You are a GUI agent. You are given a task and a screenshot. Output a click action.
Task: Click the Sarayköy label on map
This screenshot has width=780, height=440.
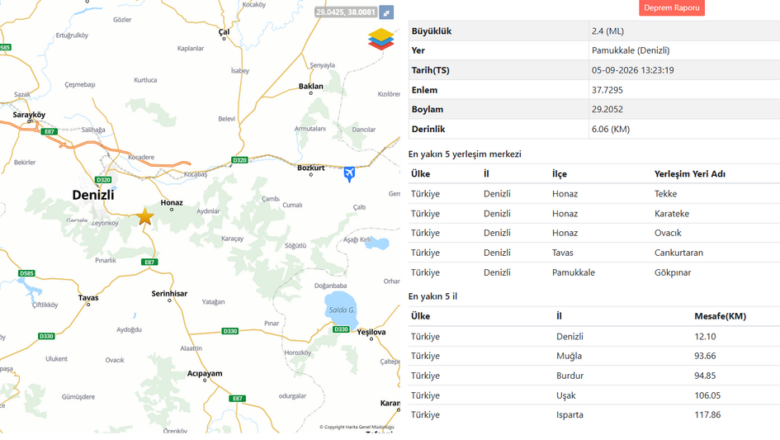(x=29, y=114)
